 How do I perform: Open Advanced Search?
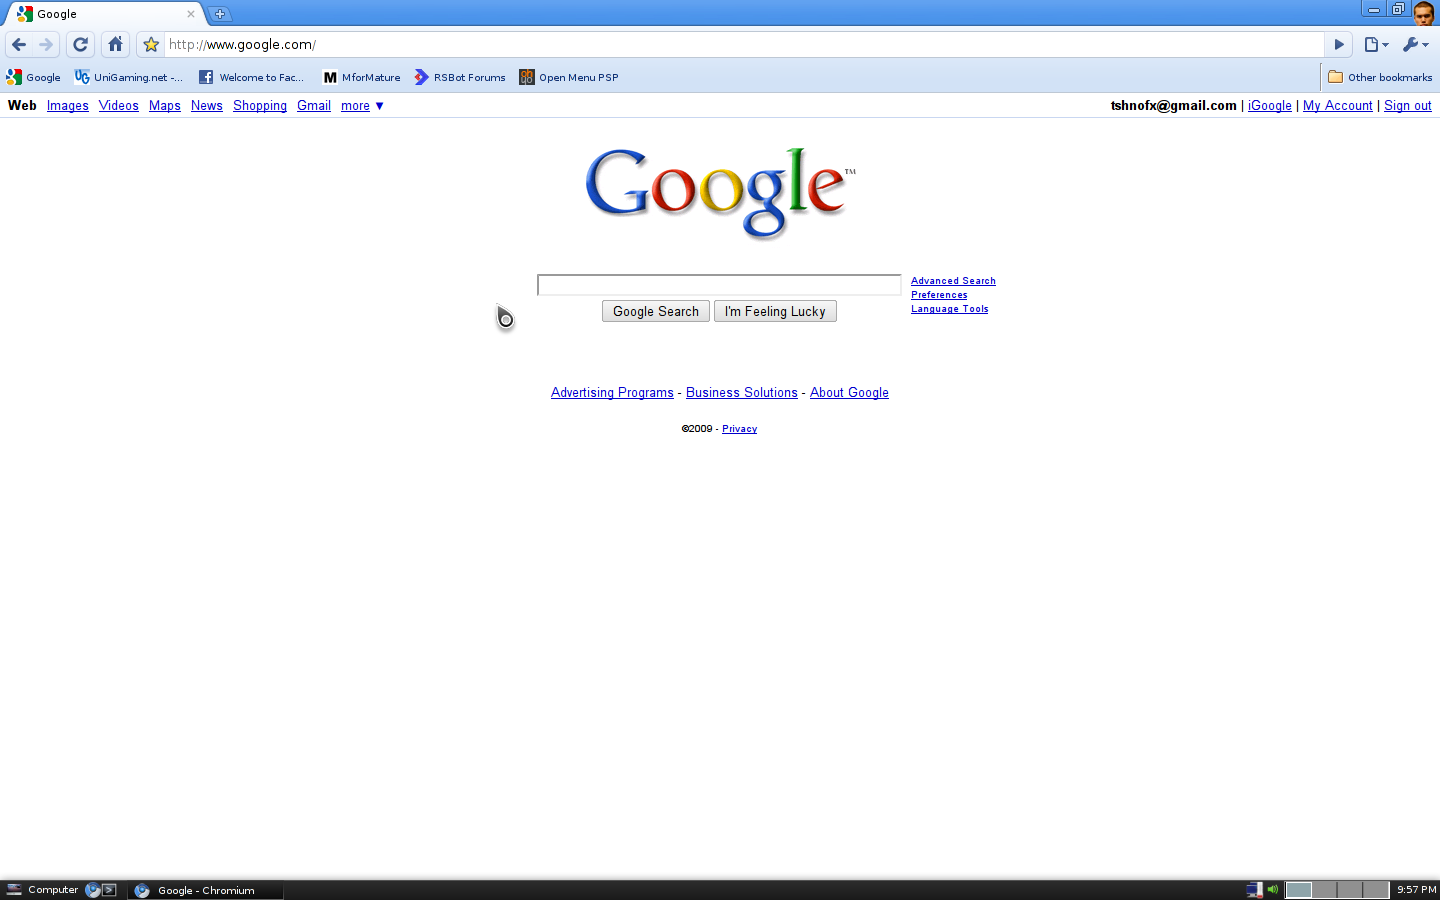(953, 281)
